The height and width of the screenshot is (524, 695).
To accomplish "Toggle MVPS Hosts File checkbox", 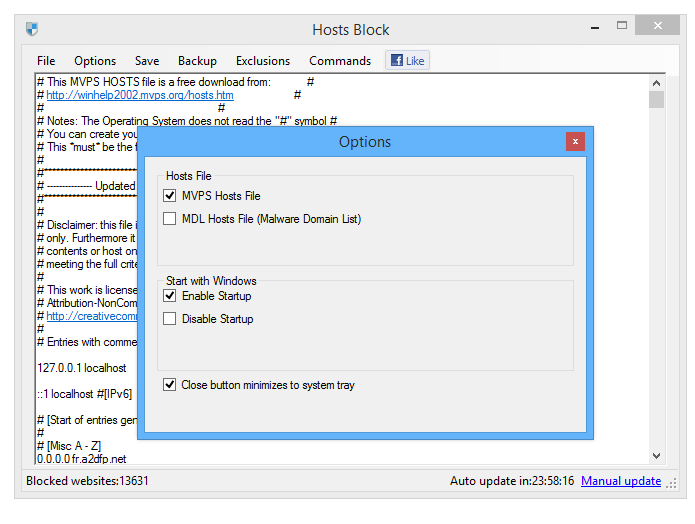I will [169, 196].
